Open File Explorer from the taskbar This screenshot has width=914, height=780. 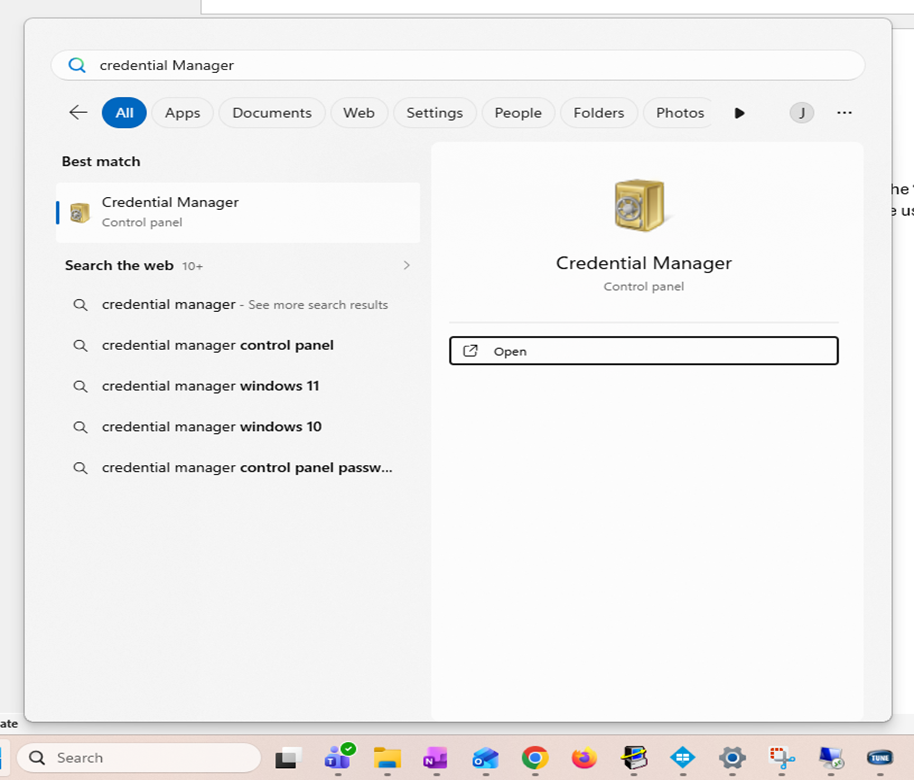[x=387, y=757]
